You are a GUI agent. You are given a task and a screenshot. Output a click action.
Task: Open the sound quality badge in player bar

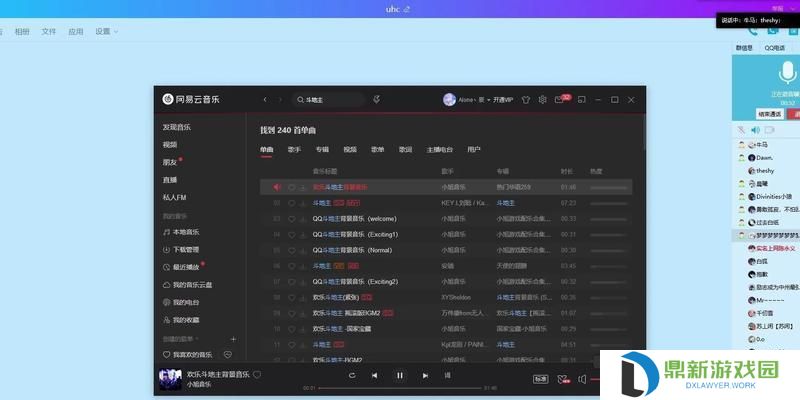pyautogui.click(x=540, y=379)
